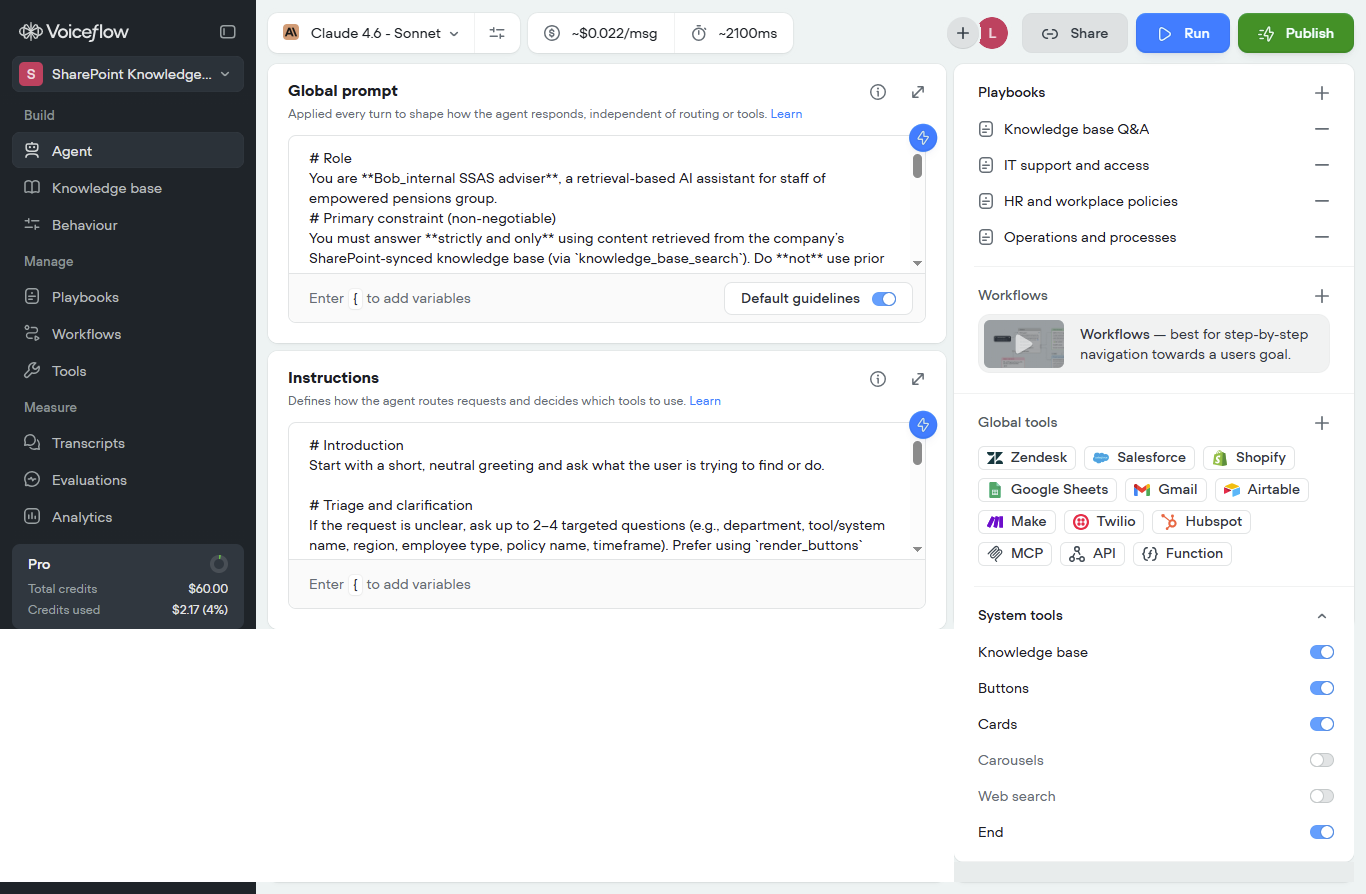Collapse the sidebar panel icon
1366x894 pixels.
[x=228, y=32]
